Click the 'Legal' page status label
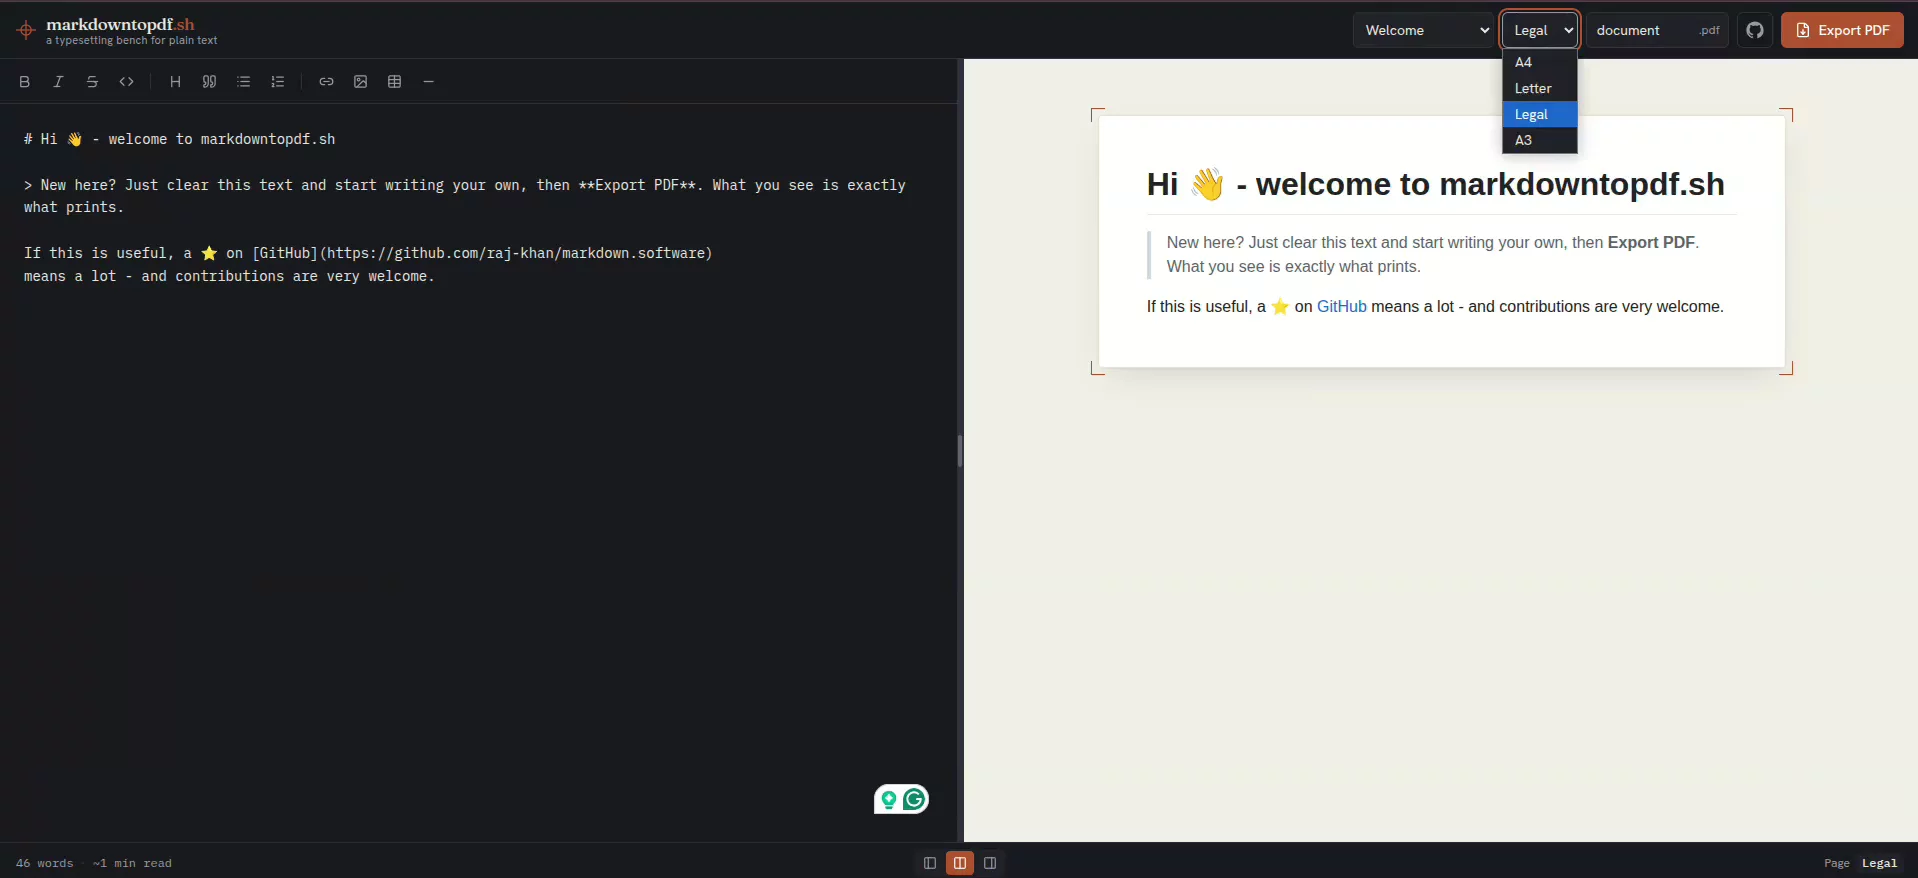The height and width of the screenshot is (878, 1918). point(1879,863)
